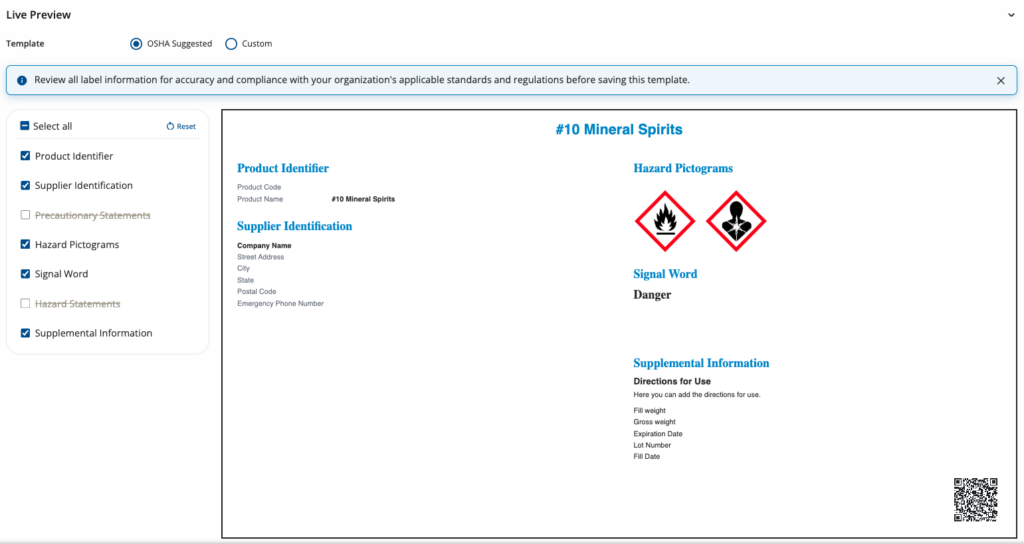Click the Product Name field label
The width and height of the screenshot is (1024, 544).
point(260,199)
